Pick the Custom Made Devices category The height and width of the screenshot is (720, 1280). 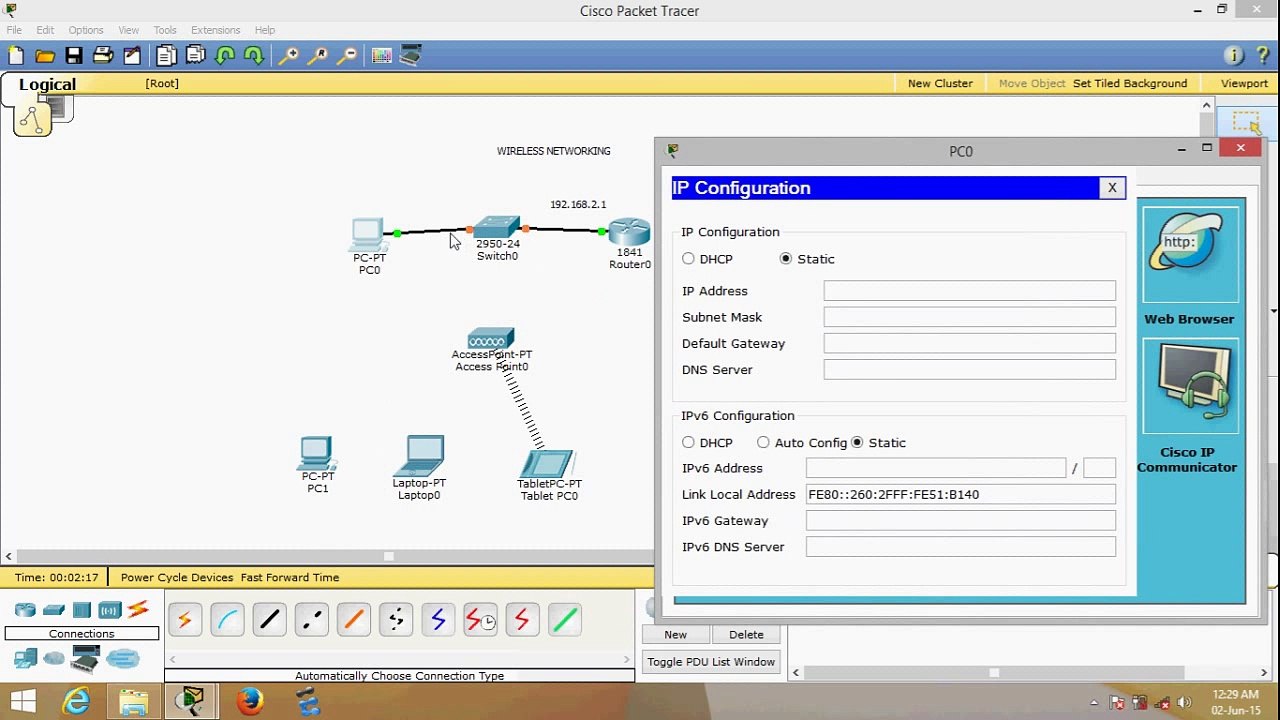pyautogui.click(x=85, y=658)
